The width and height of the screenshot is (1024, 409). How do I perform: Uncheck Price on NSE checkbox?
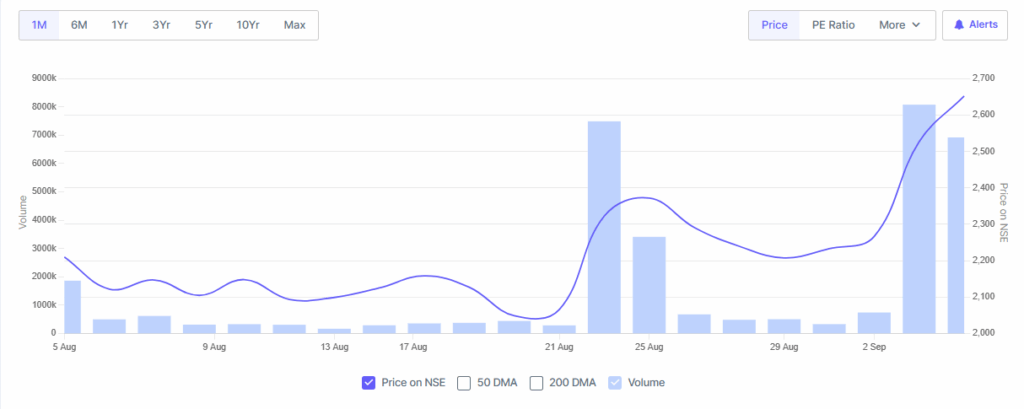(x=367, y=382)
